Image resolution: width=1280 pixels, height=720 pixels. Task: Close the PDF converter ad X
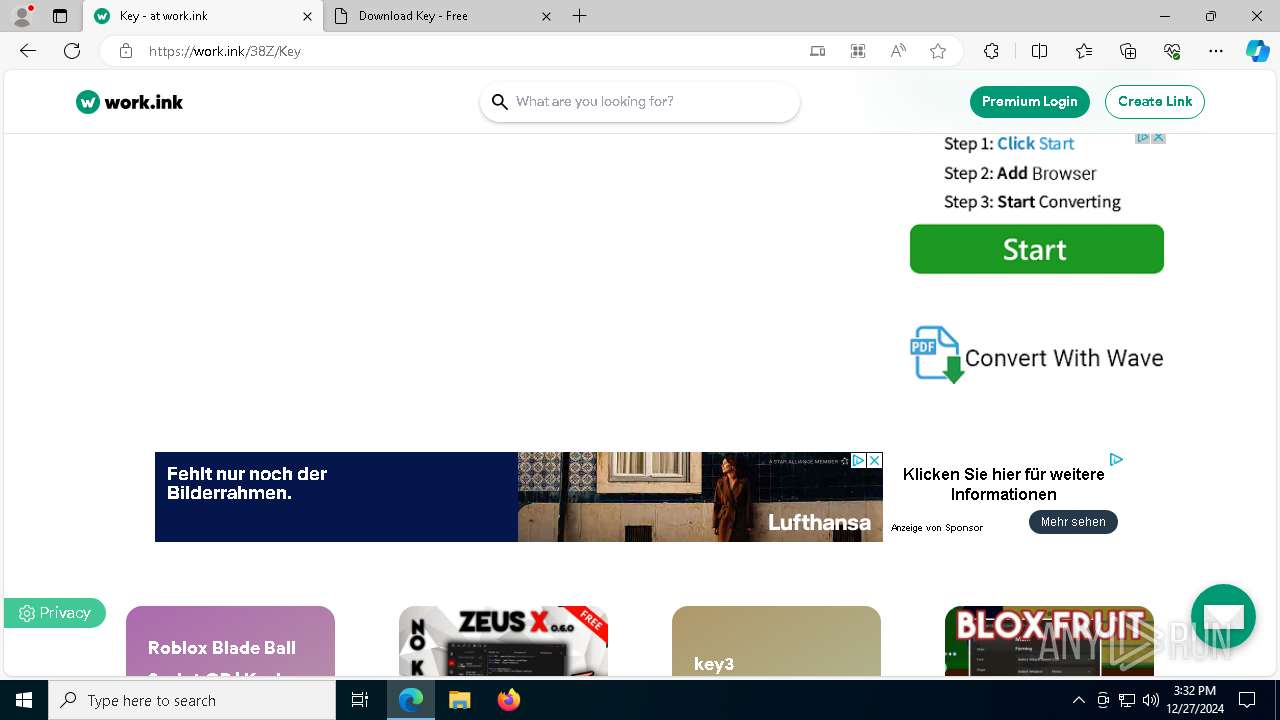coord(1158,138)
